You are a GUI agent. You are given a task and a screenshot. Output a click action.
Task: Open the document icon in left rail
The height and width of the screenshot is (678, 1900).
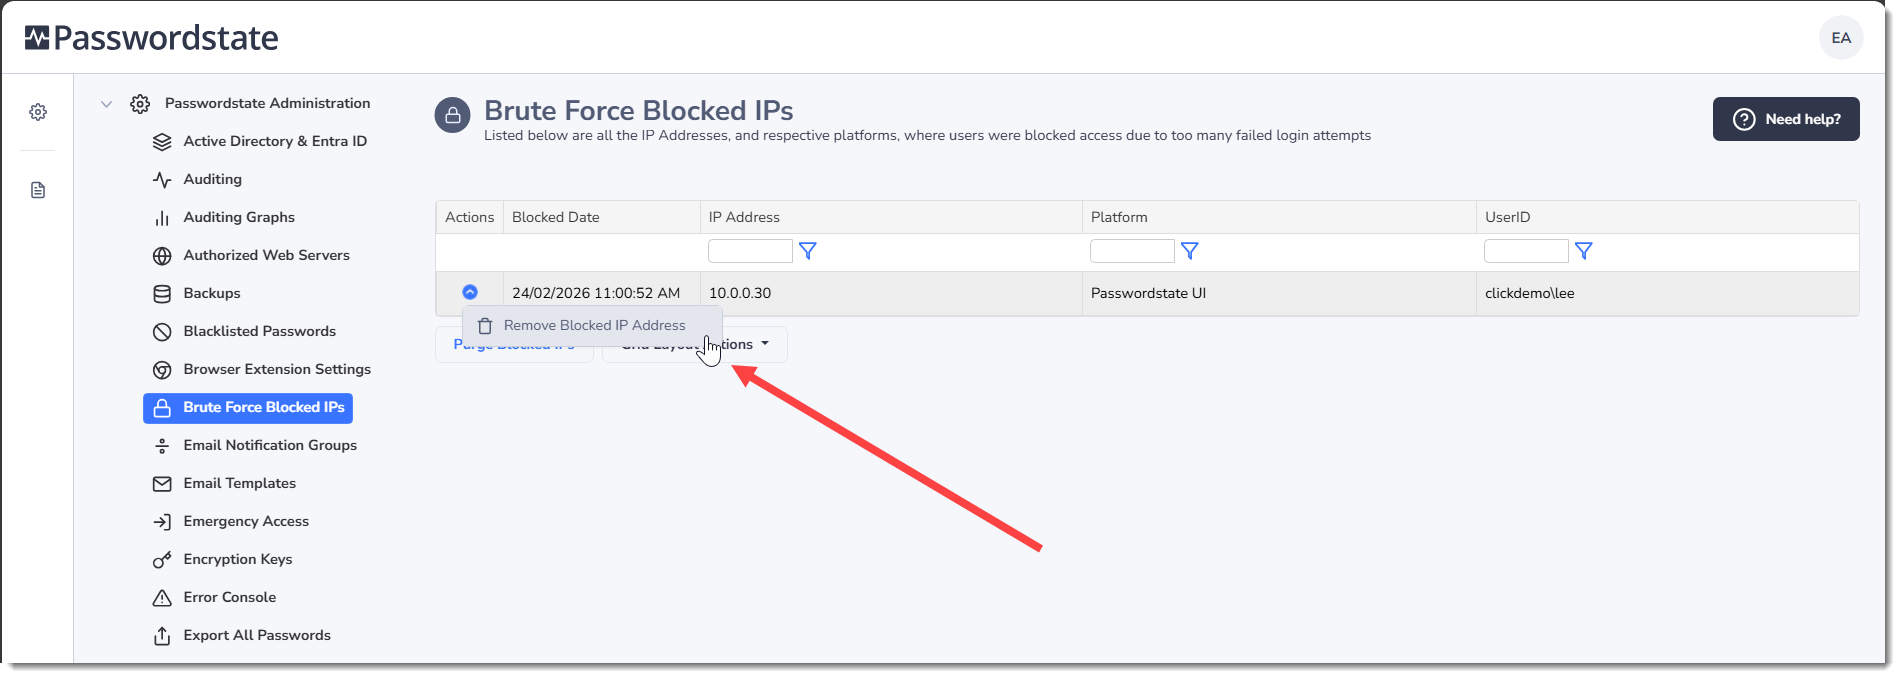(38, 190)
